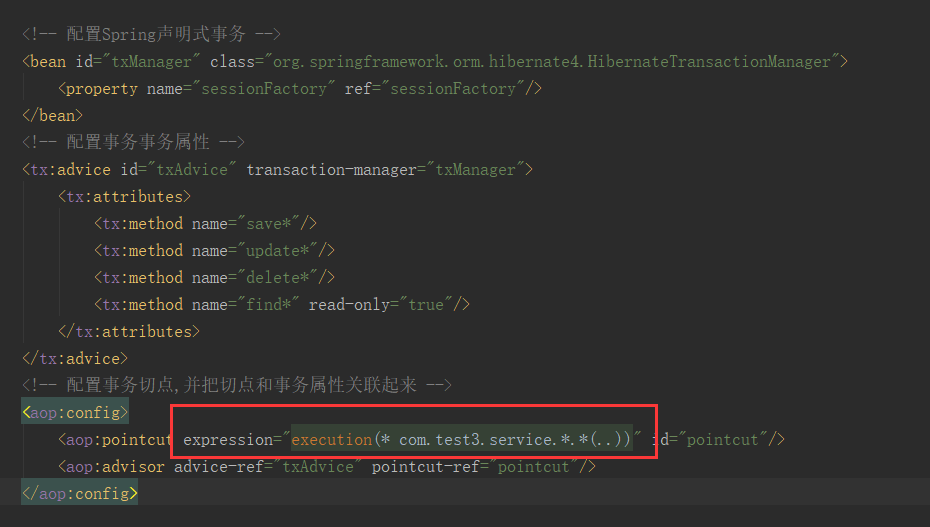Click the txAdvice id value
Screen dimensions: 930x527
[x=192, y=170]
